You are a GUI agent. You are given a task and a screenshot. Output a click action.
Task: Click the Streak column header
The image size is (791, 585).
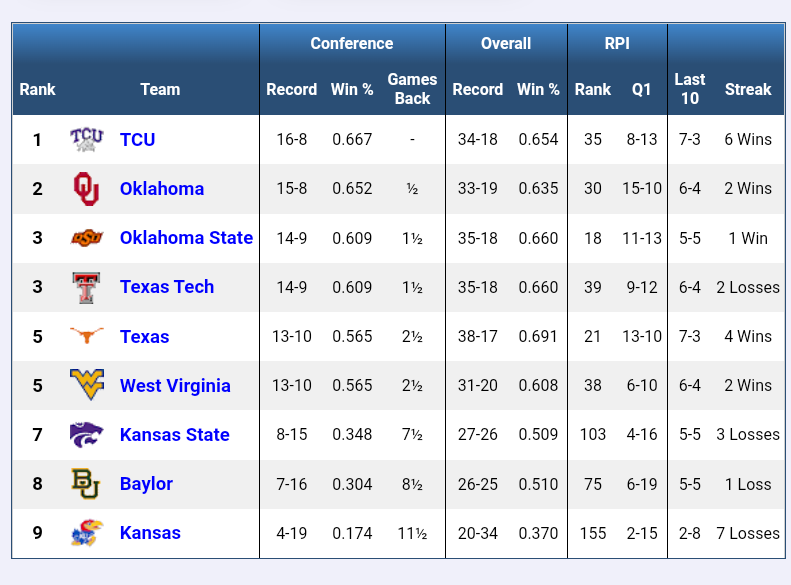(x=748, y=89)
